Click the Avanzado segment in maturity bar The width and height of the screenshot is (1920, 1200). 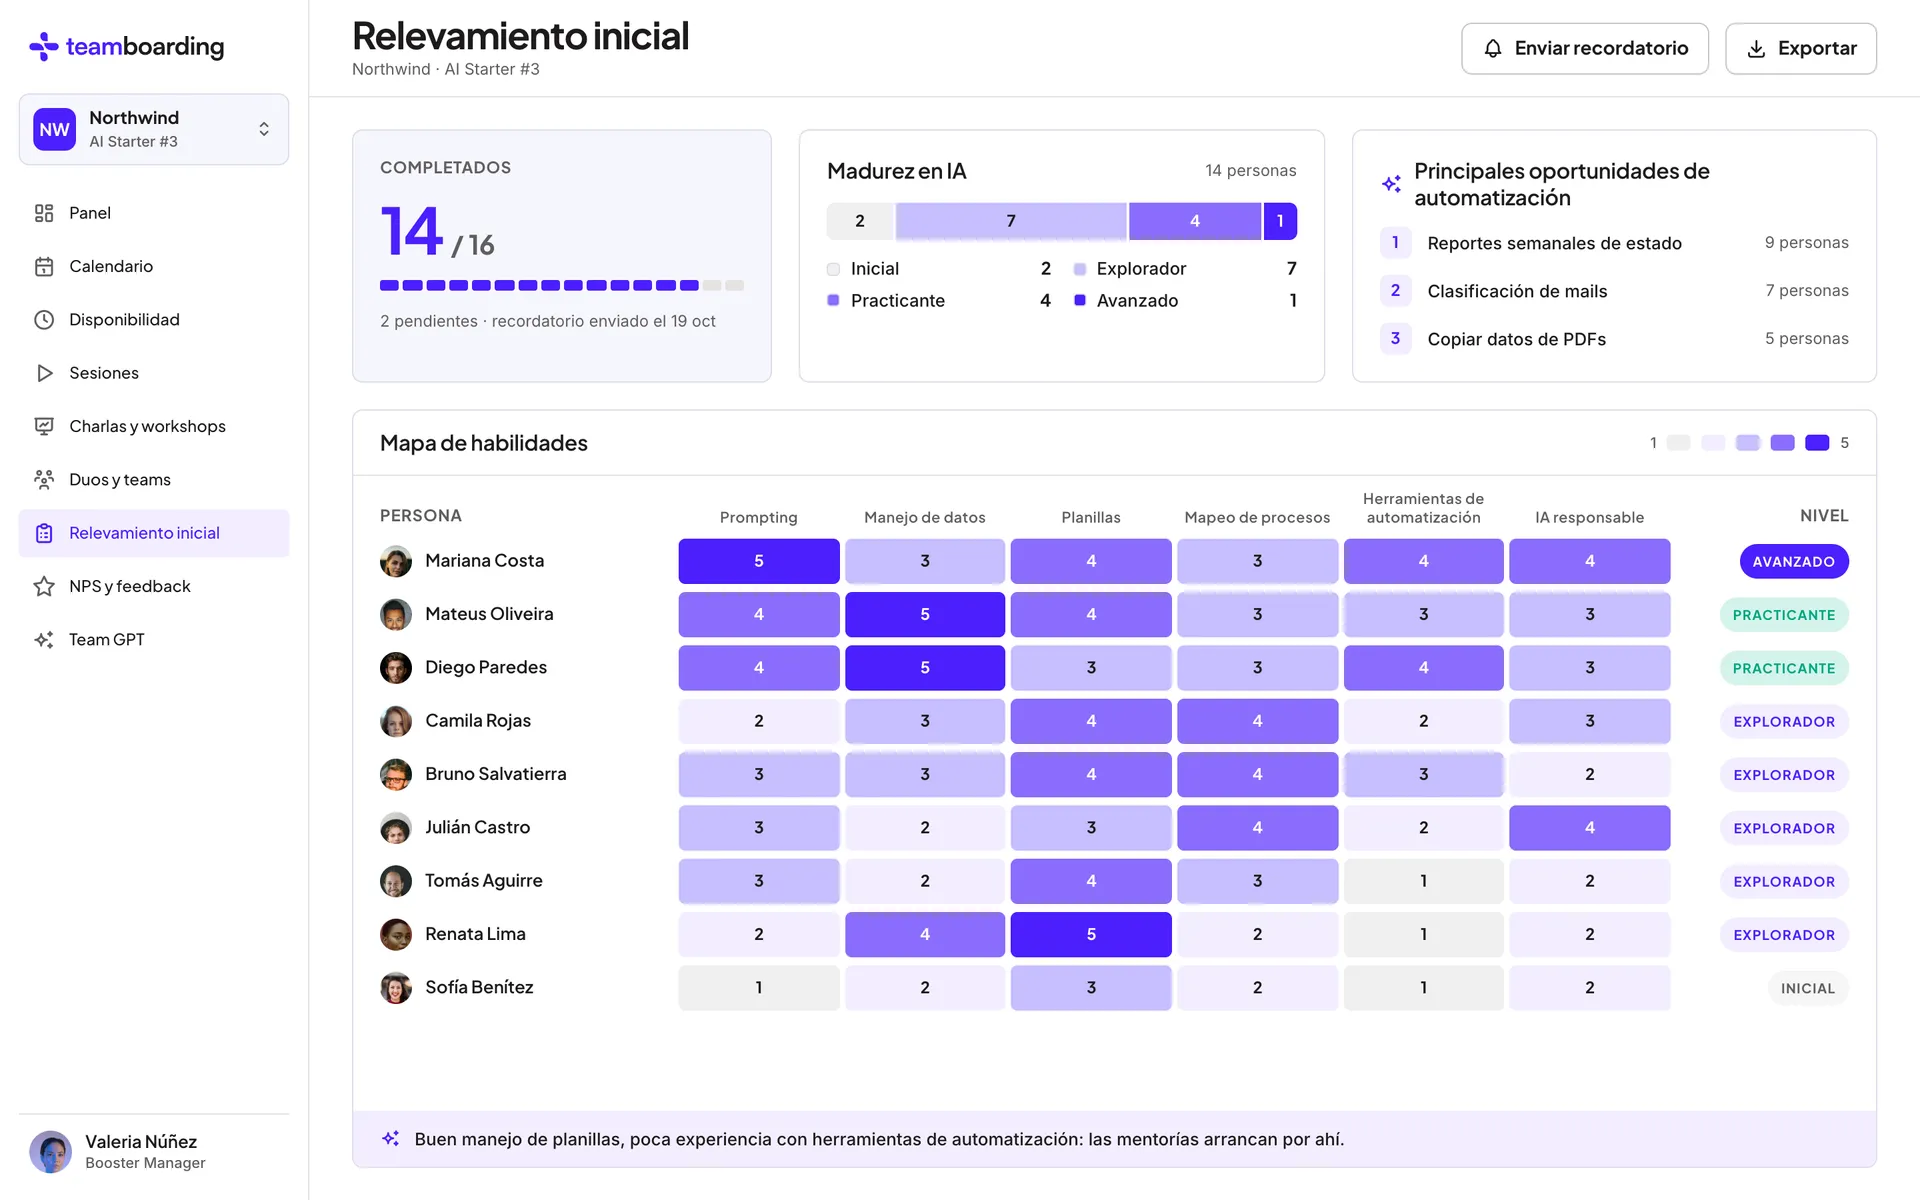(x=1280, y=221)
